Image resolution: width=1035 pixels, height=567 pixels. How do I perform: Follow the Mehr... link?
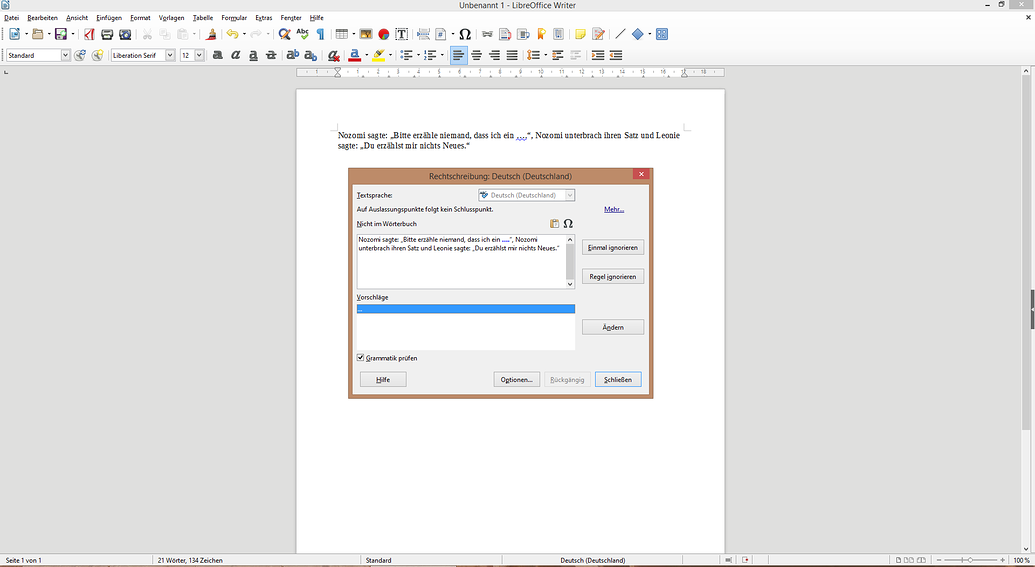[614, 209]
